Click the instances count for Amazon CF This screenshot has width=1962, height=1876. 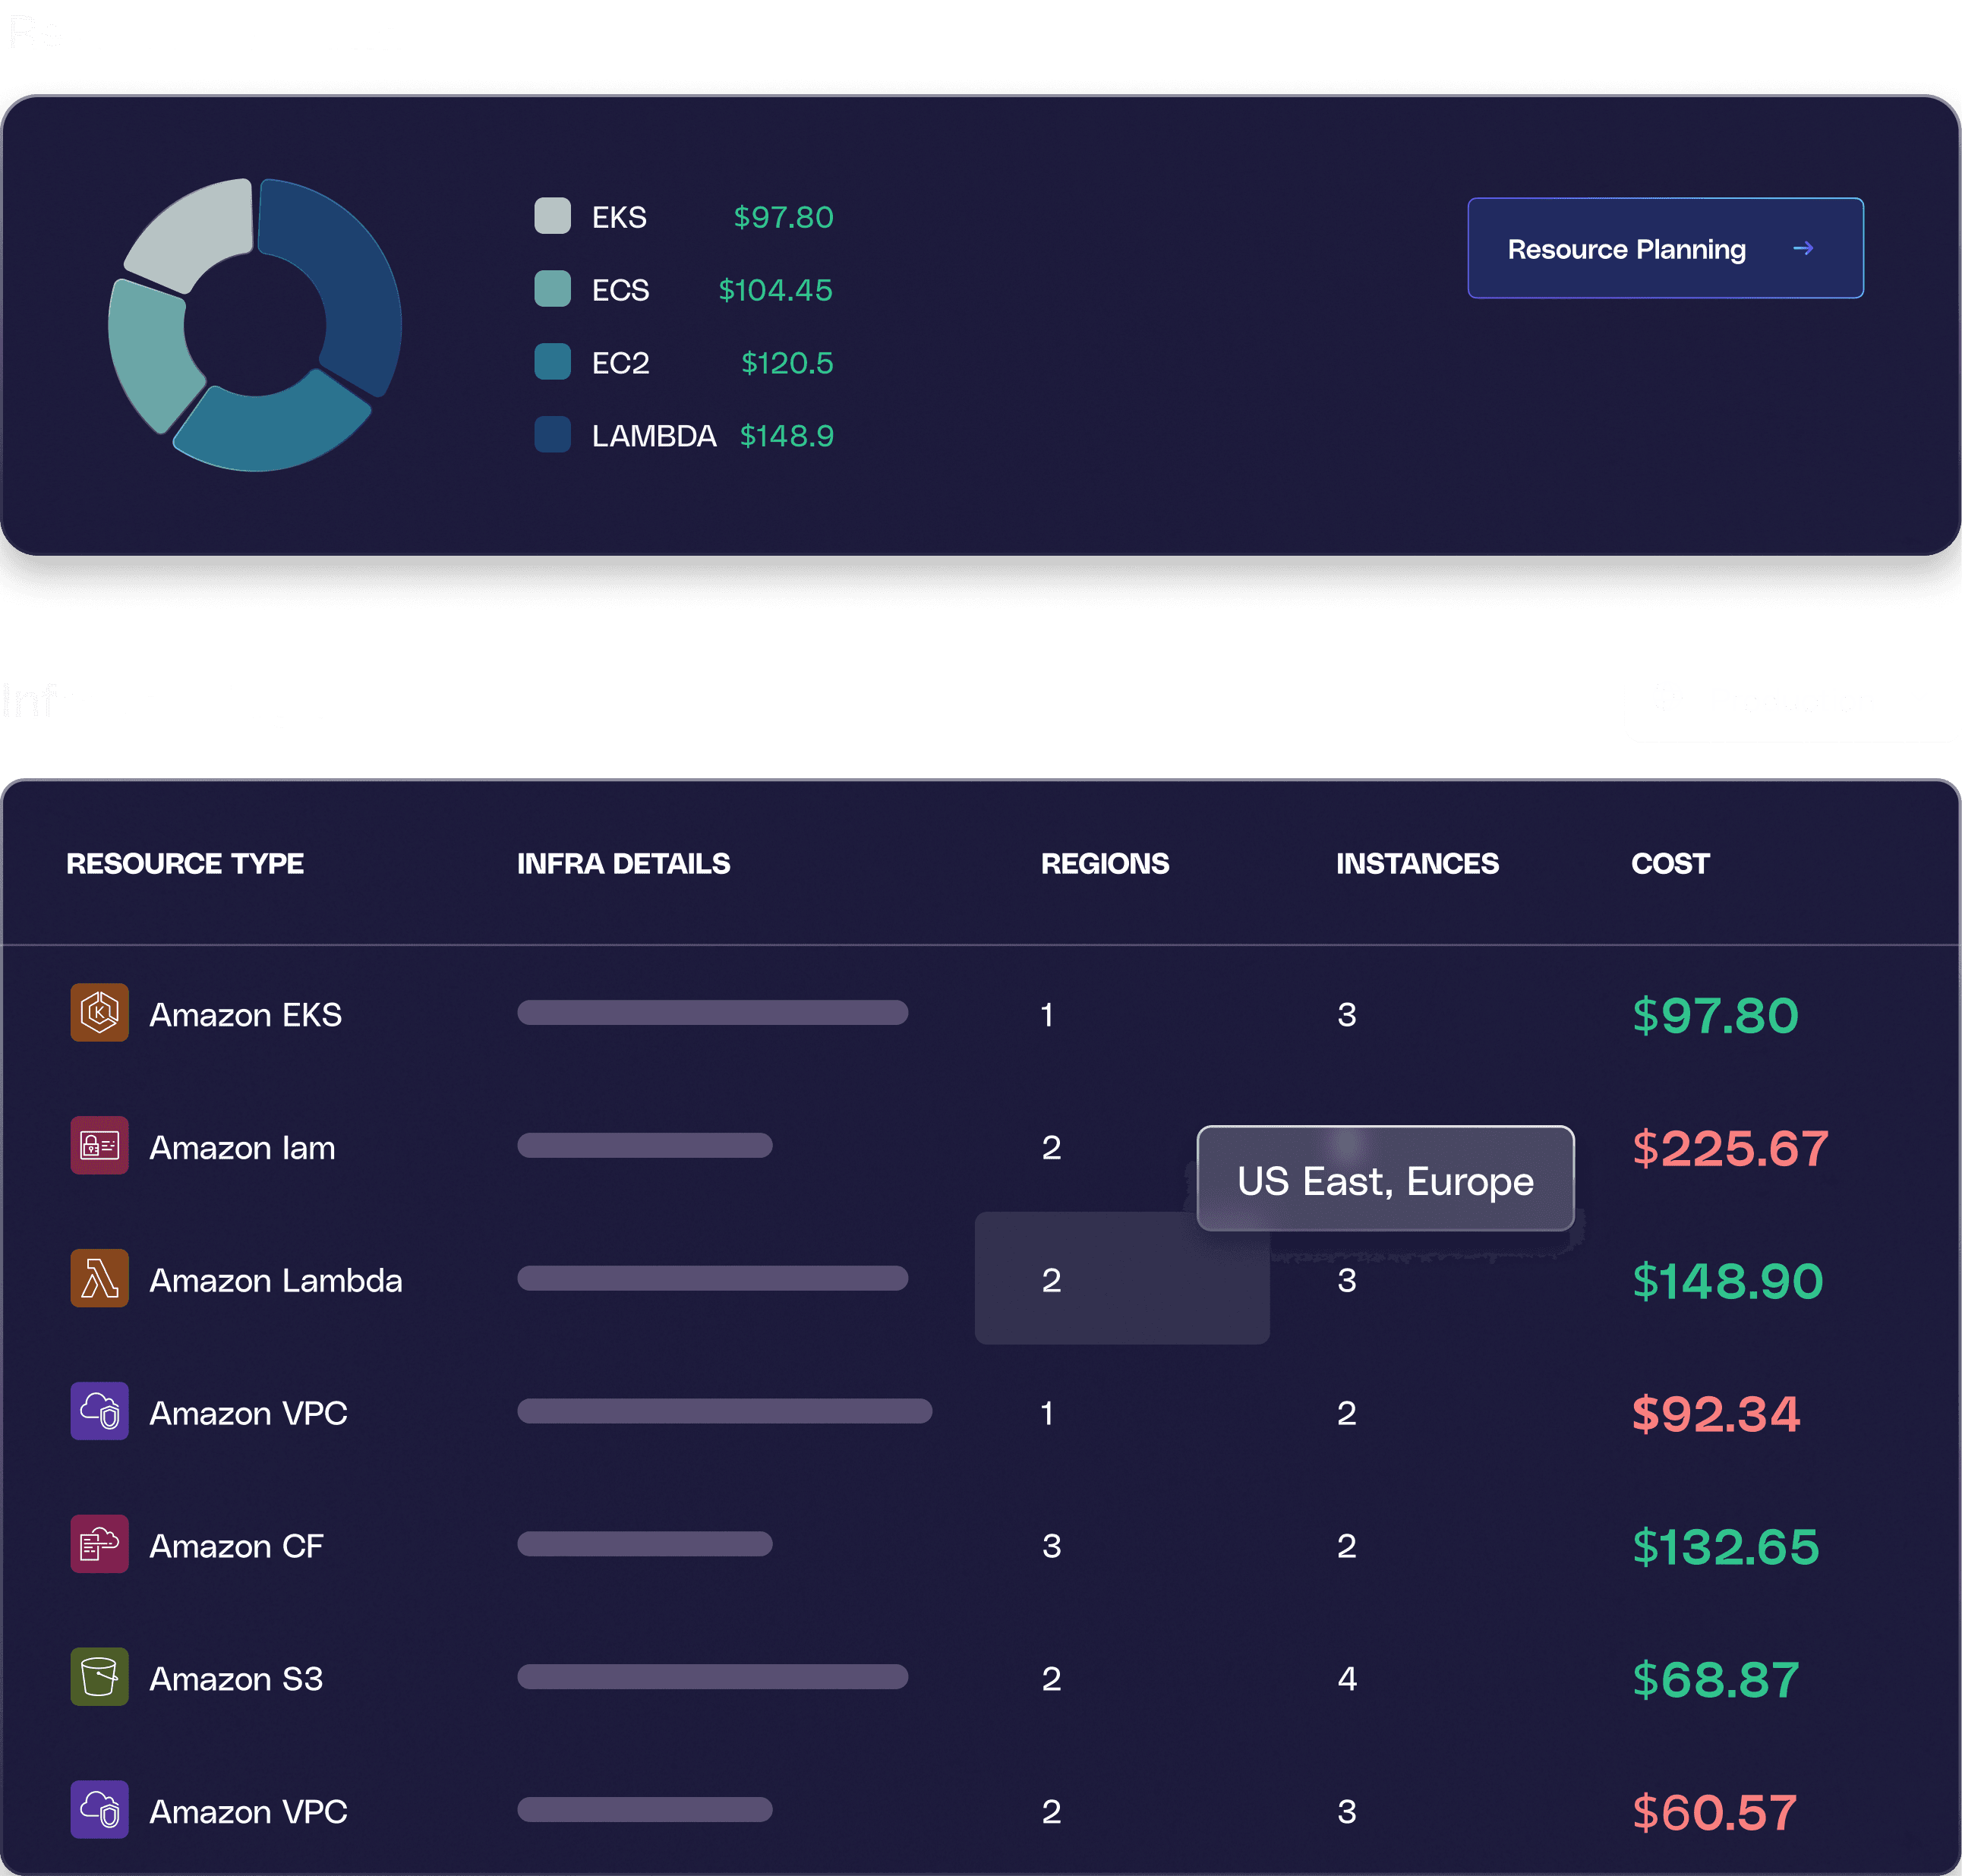tap(1347, 1547)
